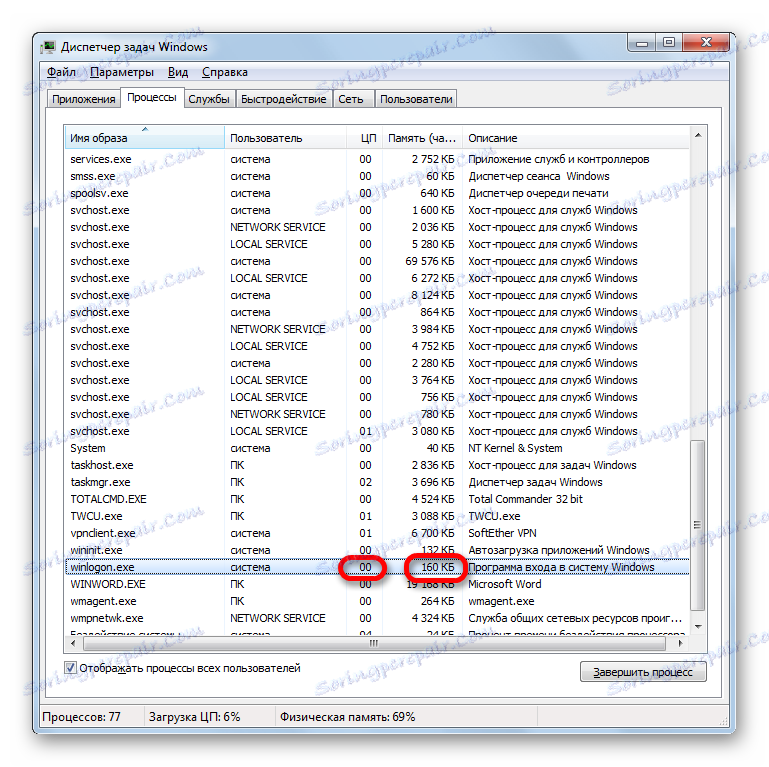The width and height of the screenshot is (769, 767).
Task: Open the Вид menu
Action: point(178,72)
